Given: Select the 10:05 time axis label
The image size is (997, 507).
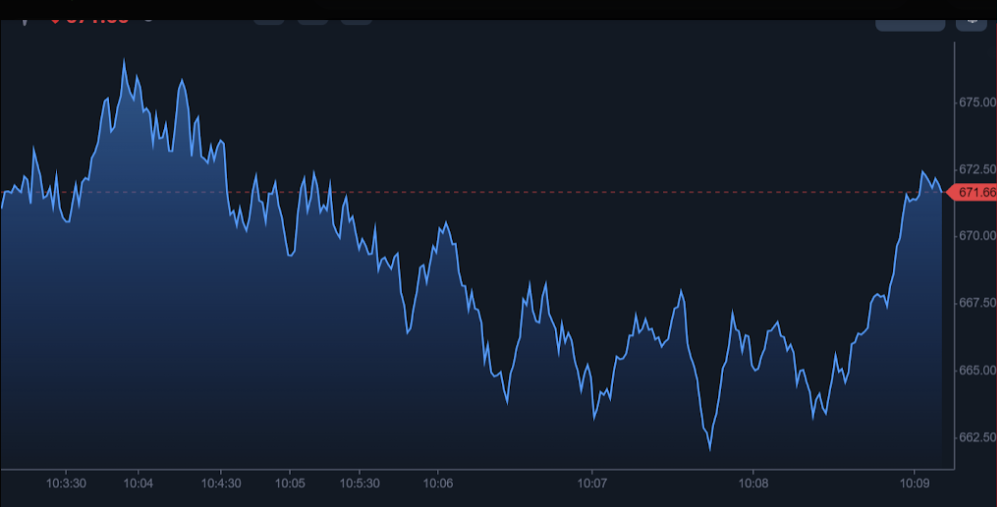Looking at the screenshot, I should click(x=290, y=483).
